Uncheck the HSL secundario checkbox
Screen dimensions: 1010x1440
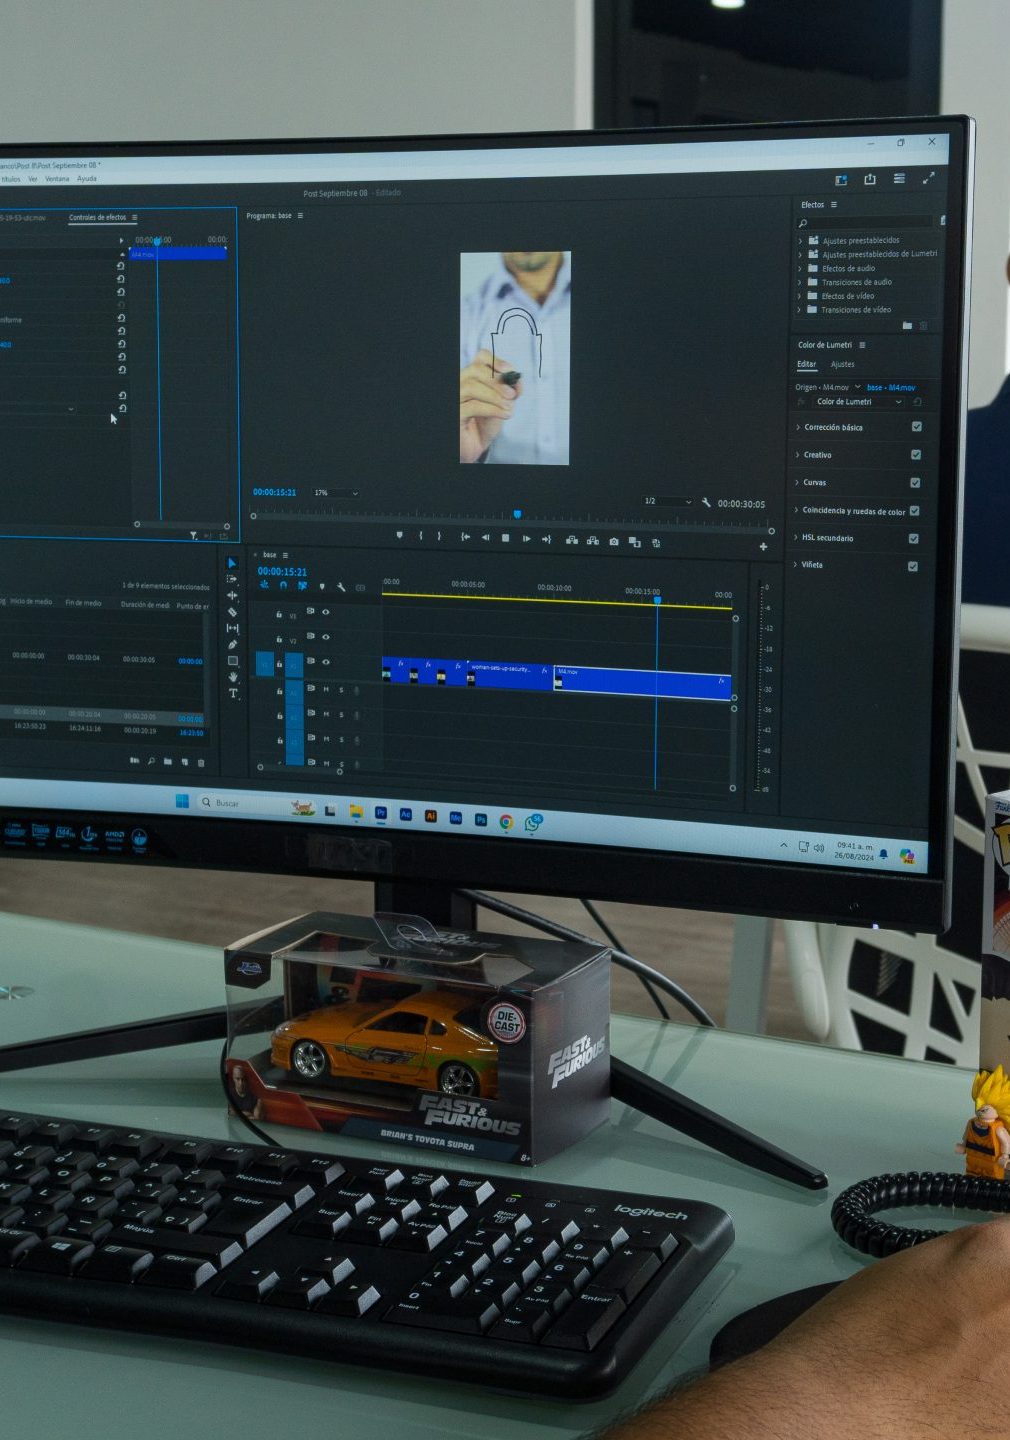[x=913, y=538]
